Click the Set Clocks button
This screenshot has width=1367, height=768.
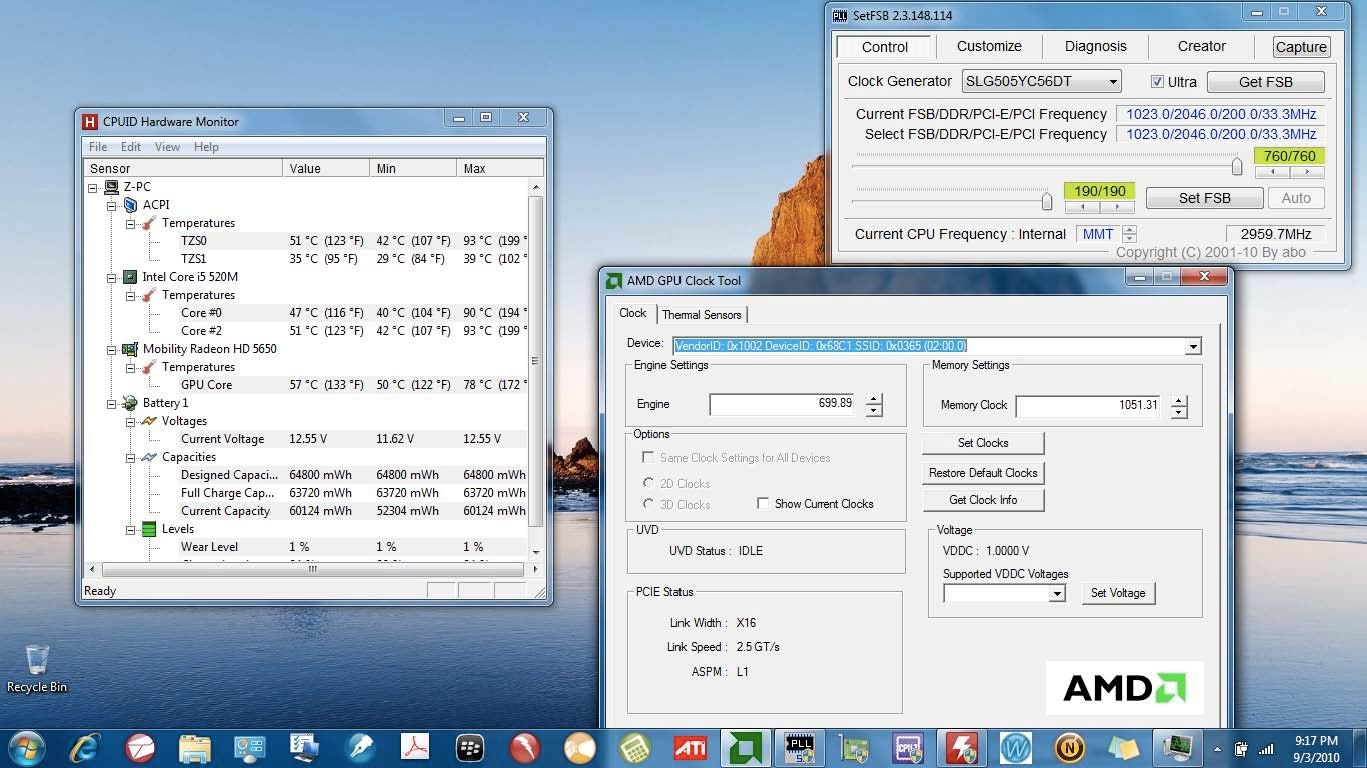(x=983, y=443)
